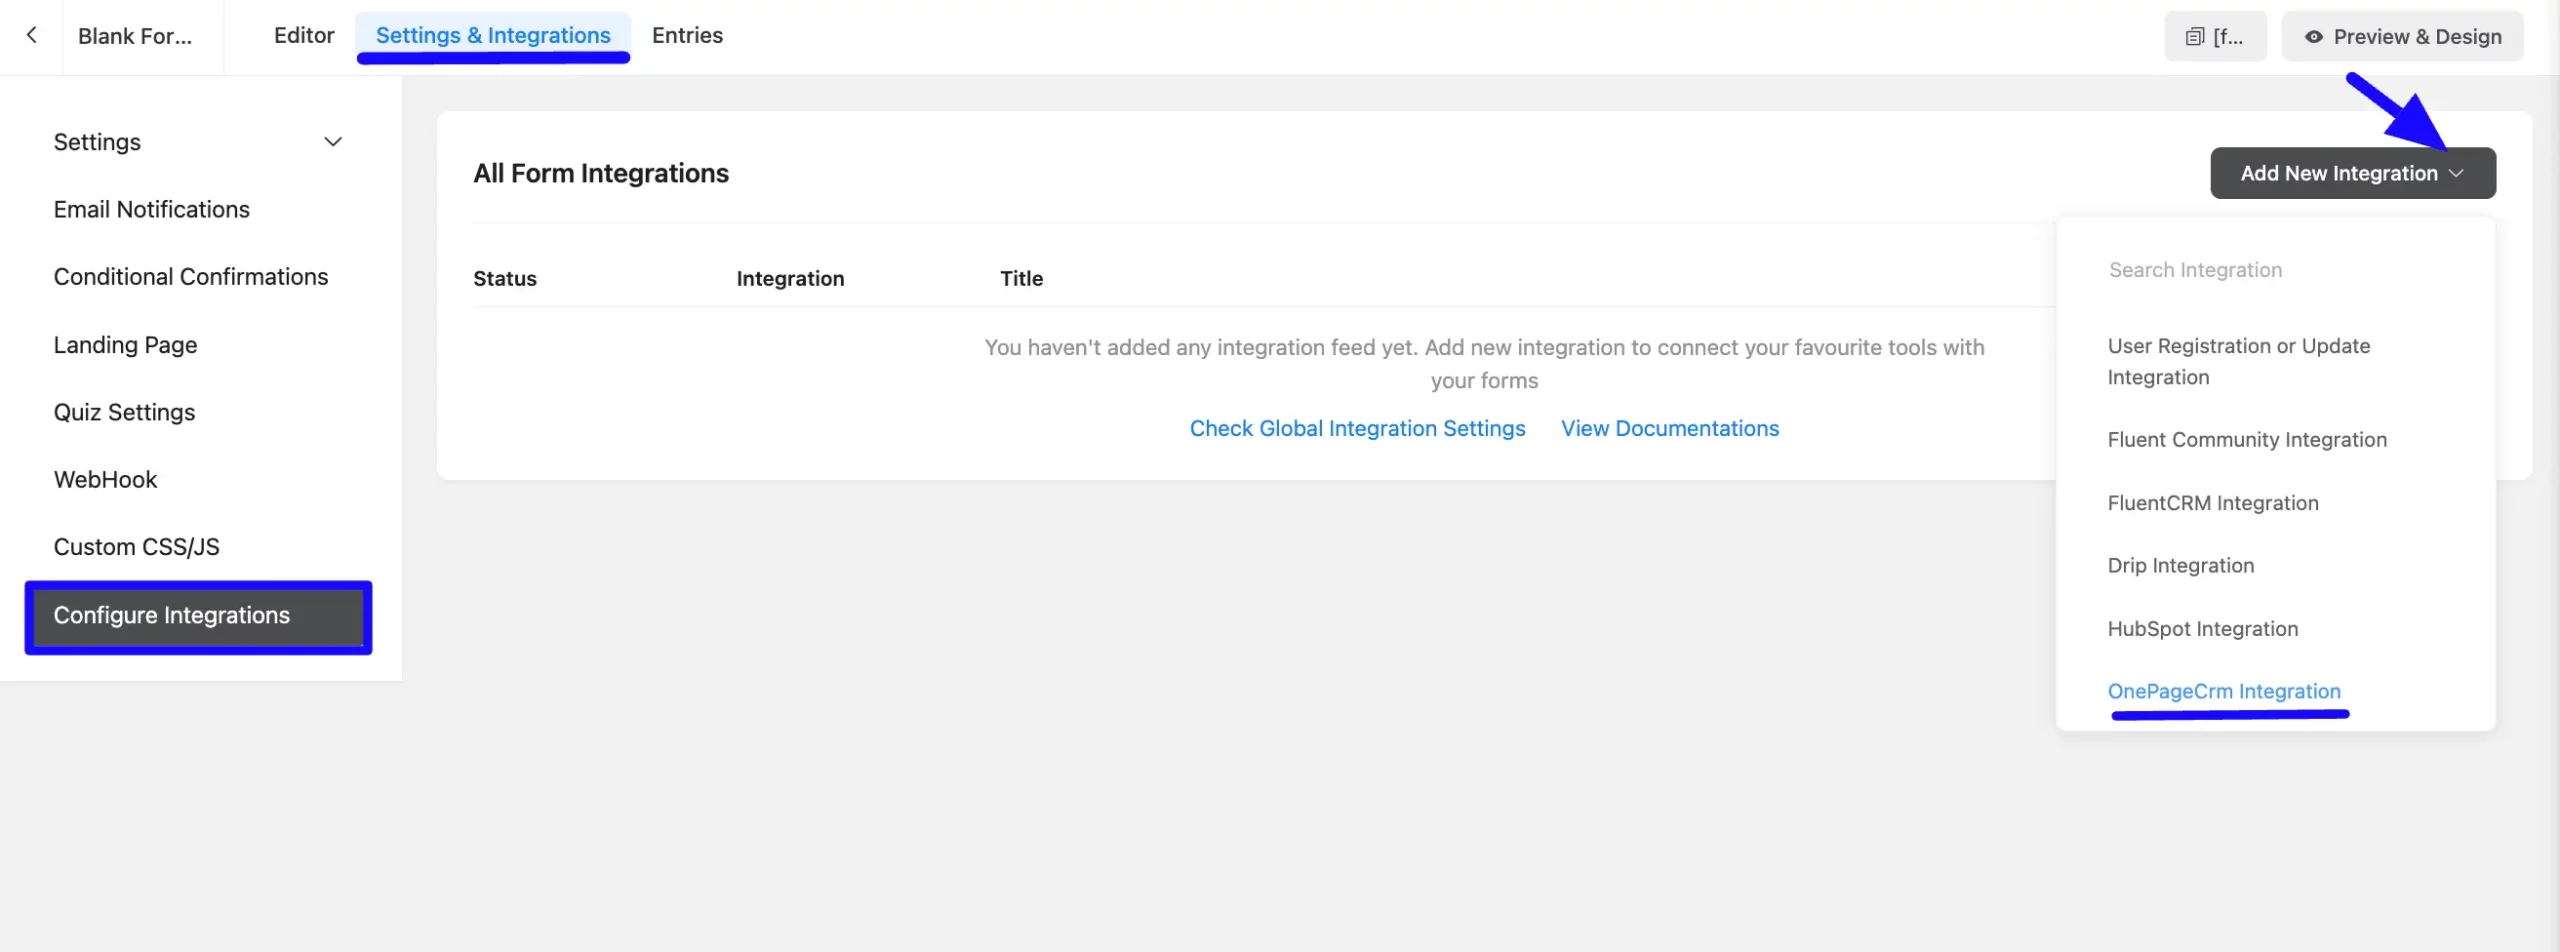Choose FluentCRM Integration

(2213, 502)
